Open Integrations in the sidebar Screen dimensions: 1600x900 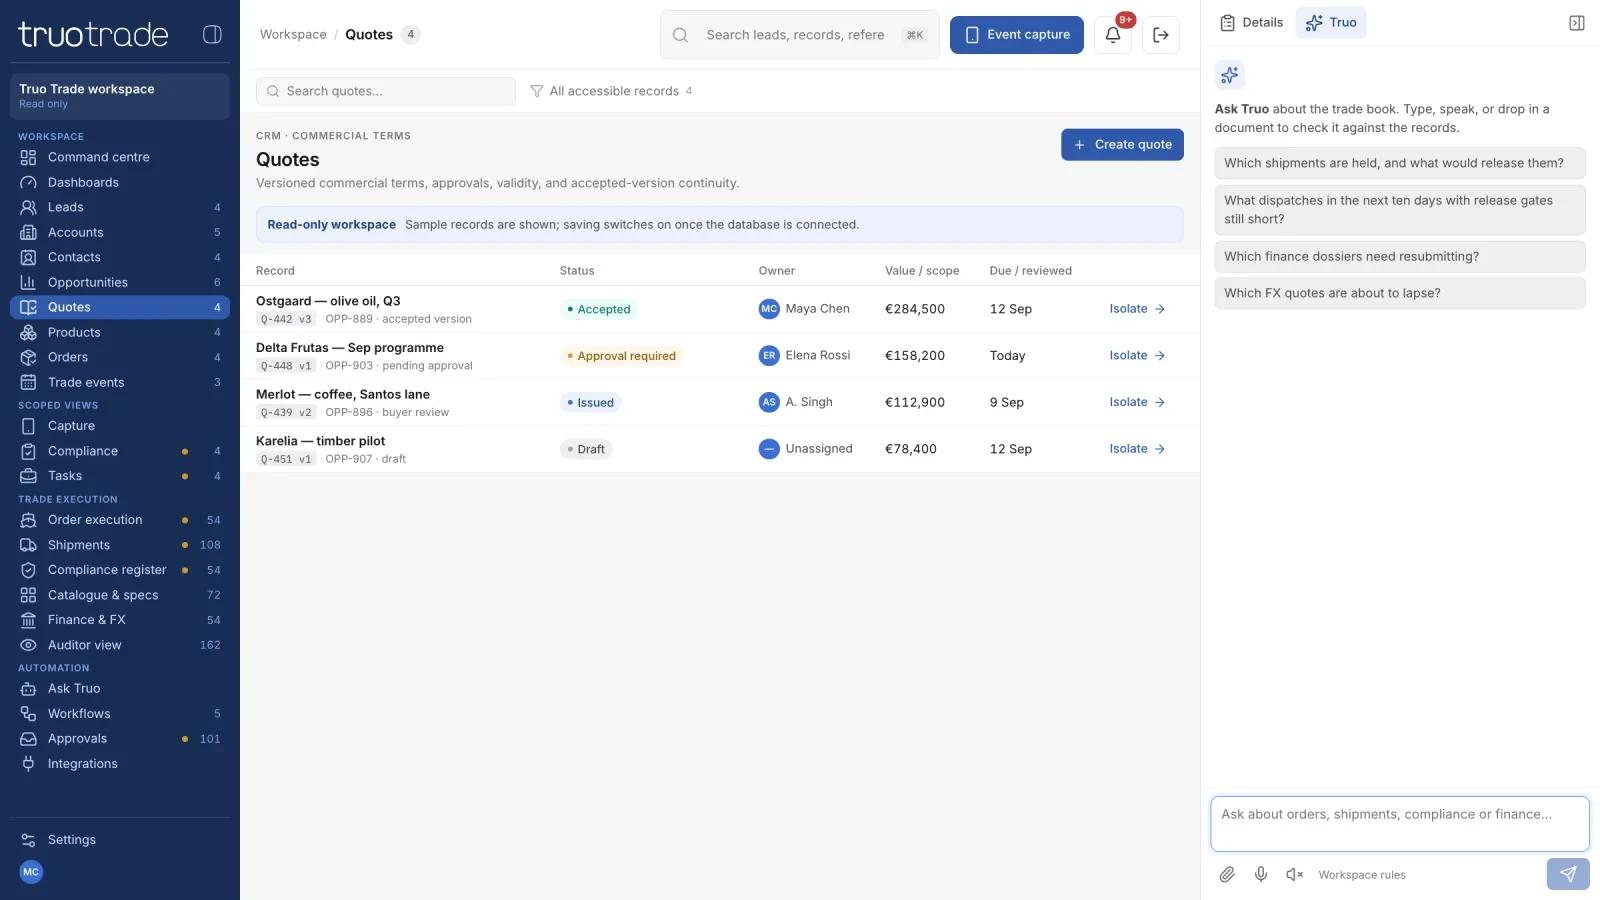(x=120, y=764)
